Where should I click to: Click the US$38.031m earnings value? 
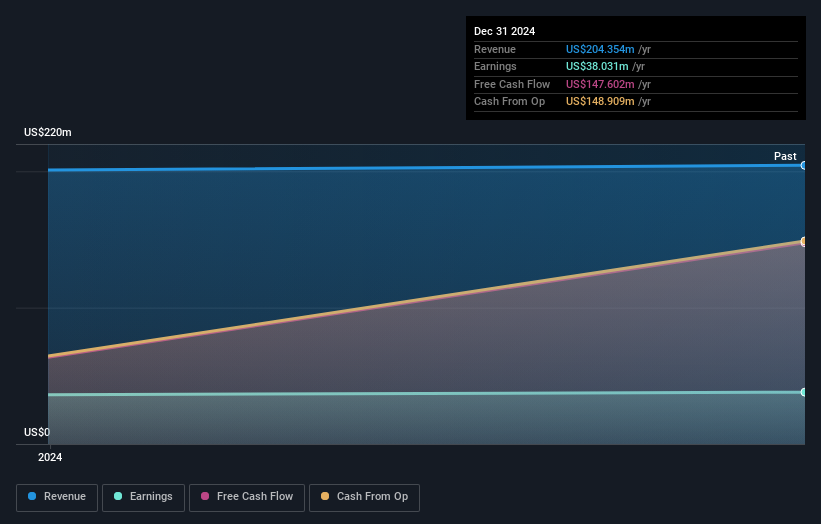pyautogui.click(x=597, y=66)
